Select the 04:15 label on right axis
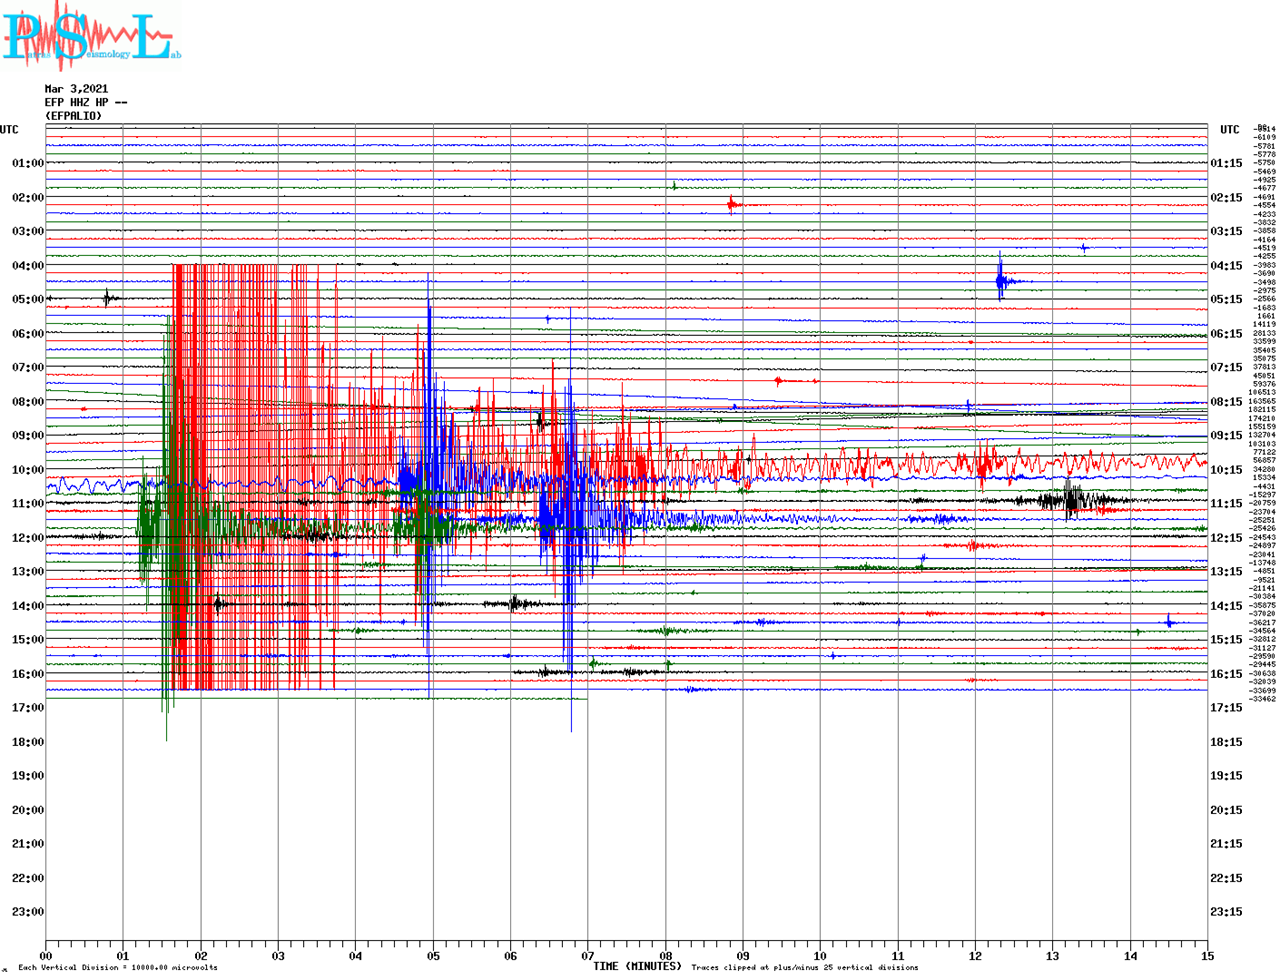This screenshot has width=1280, height=980. click(1226, 266)
